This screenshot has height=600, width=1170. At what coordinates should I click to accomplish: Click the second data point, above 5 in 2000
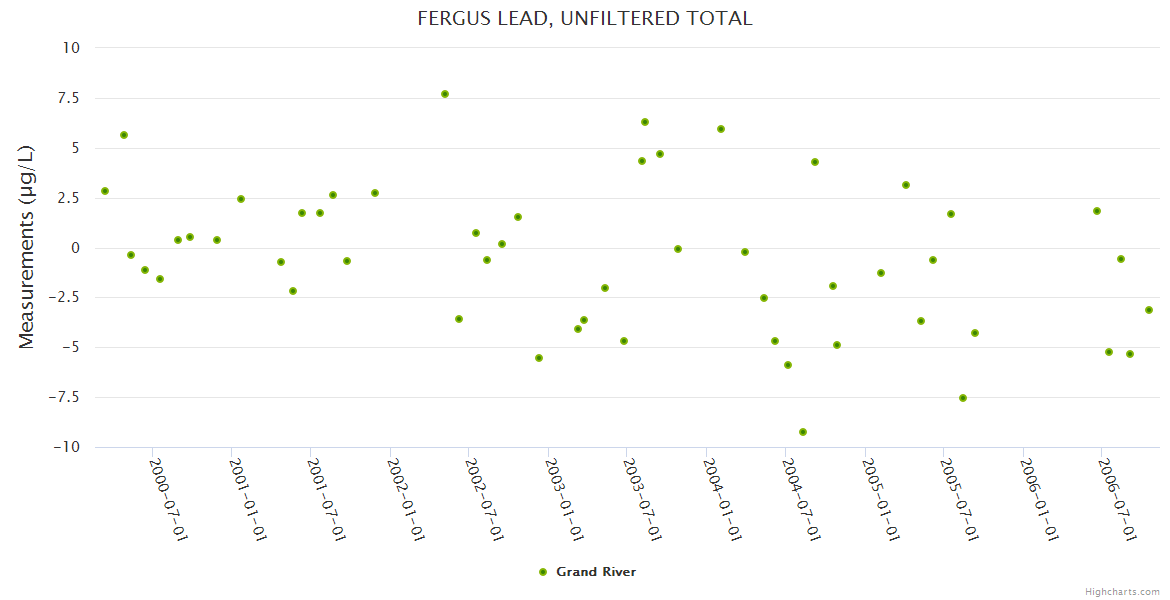click(x=124, y=135)
